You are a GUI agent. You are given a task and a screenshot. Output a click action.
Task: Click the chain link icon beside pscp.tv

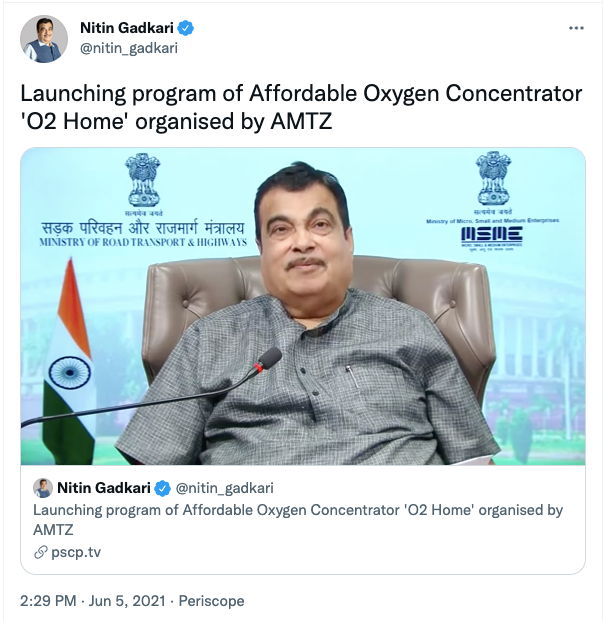41,552
